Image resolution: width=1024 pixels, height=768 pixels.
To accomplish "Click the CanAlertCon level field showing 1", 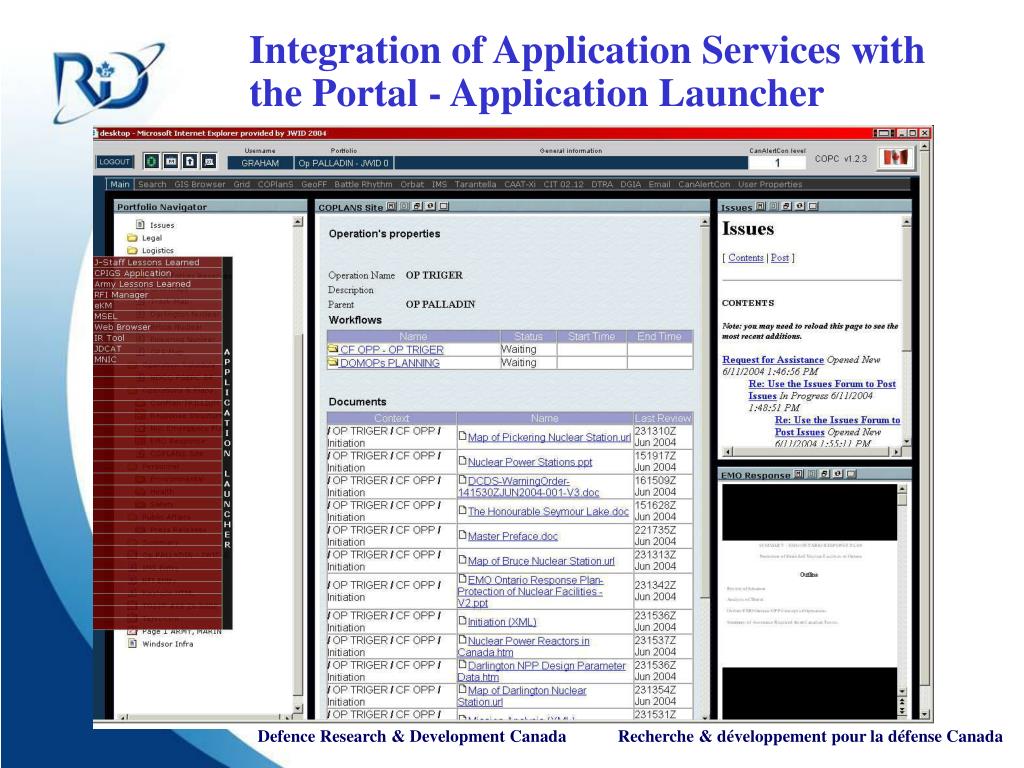I will 777,163.
